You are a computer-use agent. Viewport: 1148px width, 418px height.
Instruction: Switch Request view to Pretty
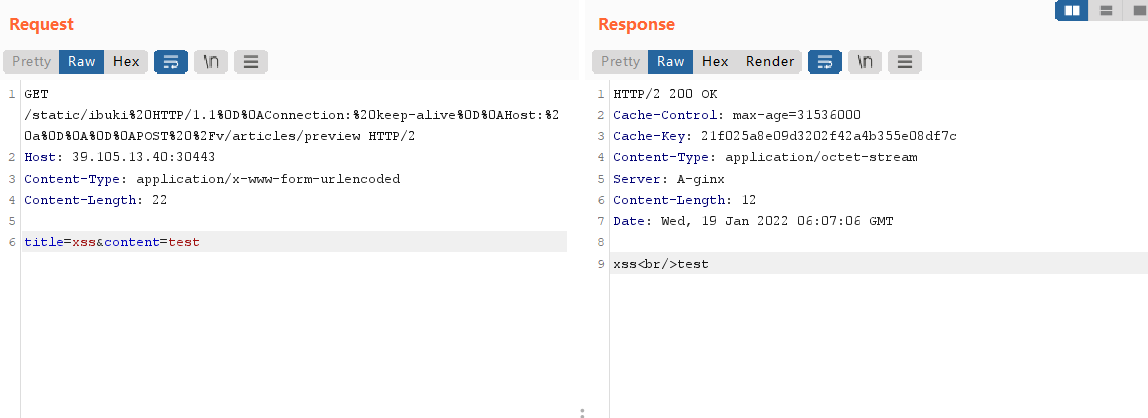click(31, 62)
